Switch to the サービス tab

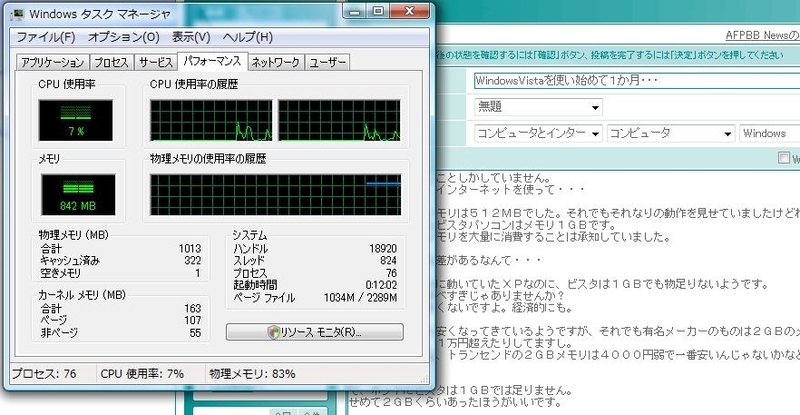point(156,62)
